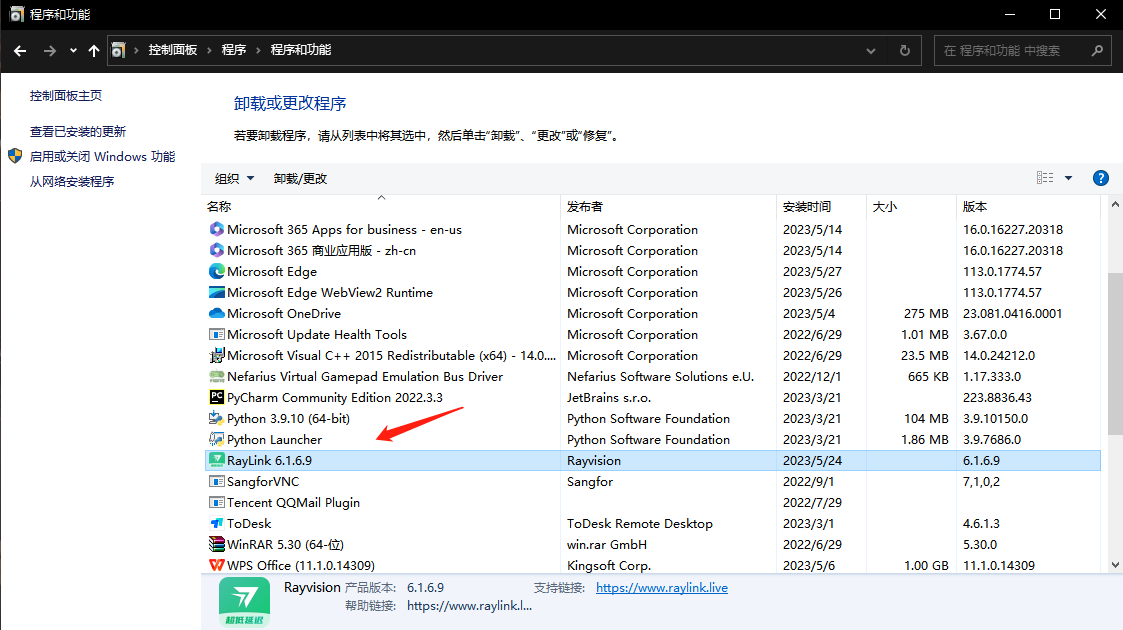Click the Forward navigation arrow
This screenshot has height=630, width=1123.
coord(49,51)
